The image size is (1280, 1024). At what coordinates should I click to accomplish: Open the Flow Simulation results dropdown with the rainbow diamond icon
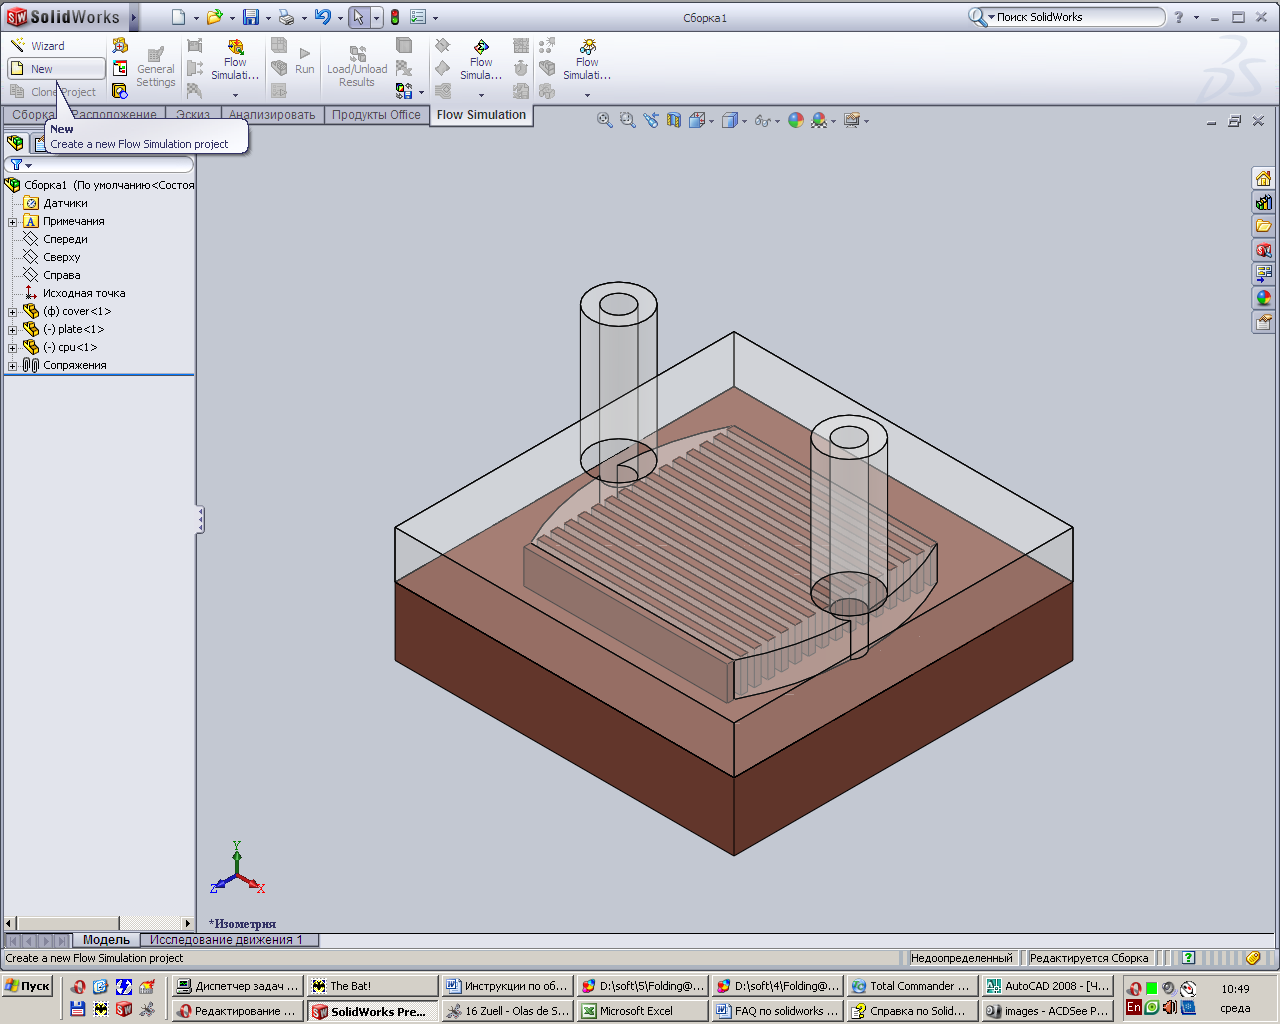(481, 68)
